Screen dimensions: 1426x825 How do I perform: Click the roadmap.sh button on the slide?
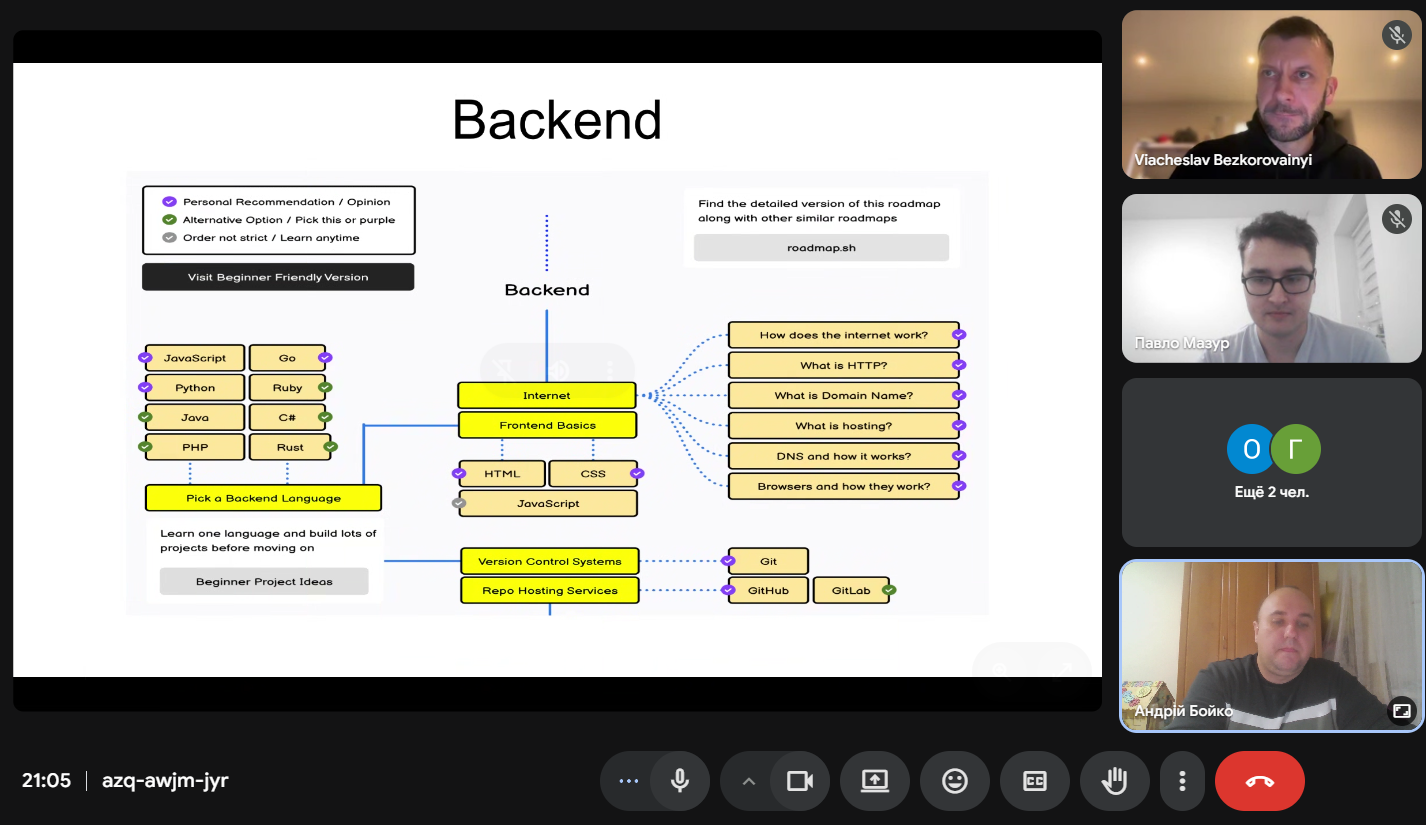click(820, 247)
